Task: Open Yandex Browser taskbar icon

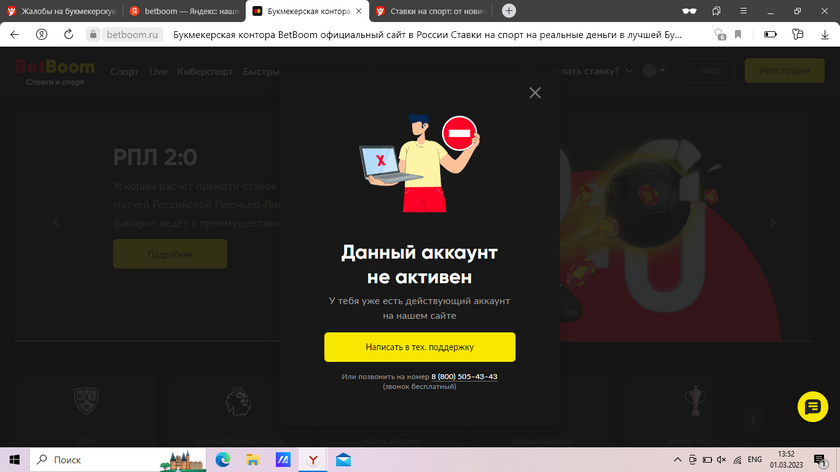Action: click(x=313, y=460)
